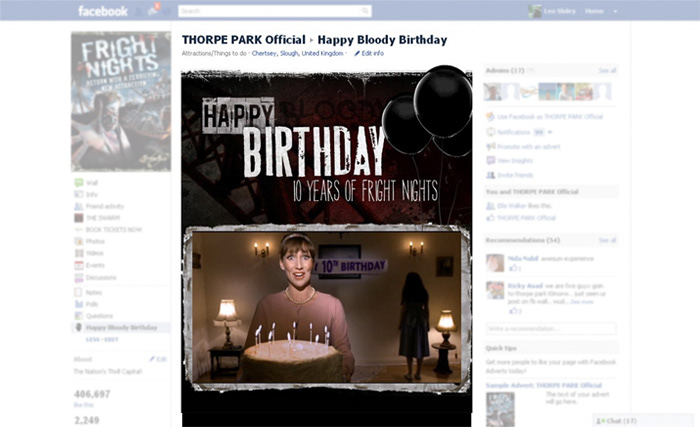Open the Discussions tab icon
Viewport: 700px width, 427px height.
pos(79,278)
